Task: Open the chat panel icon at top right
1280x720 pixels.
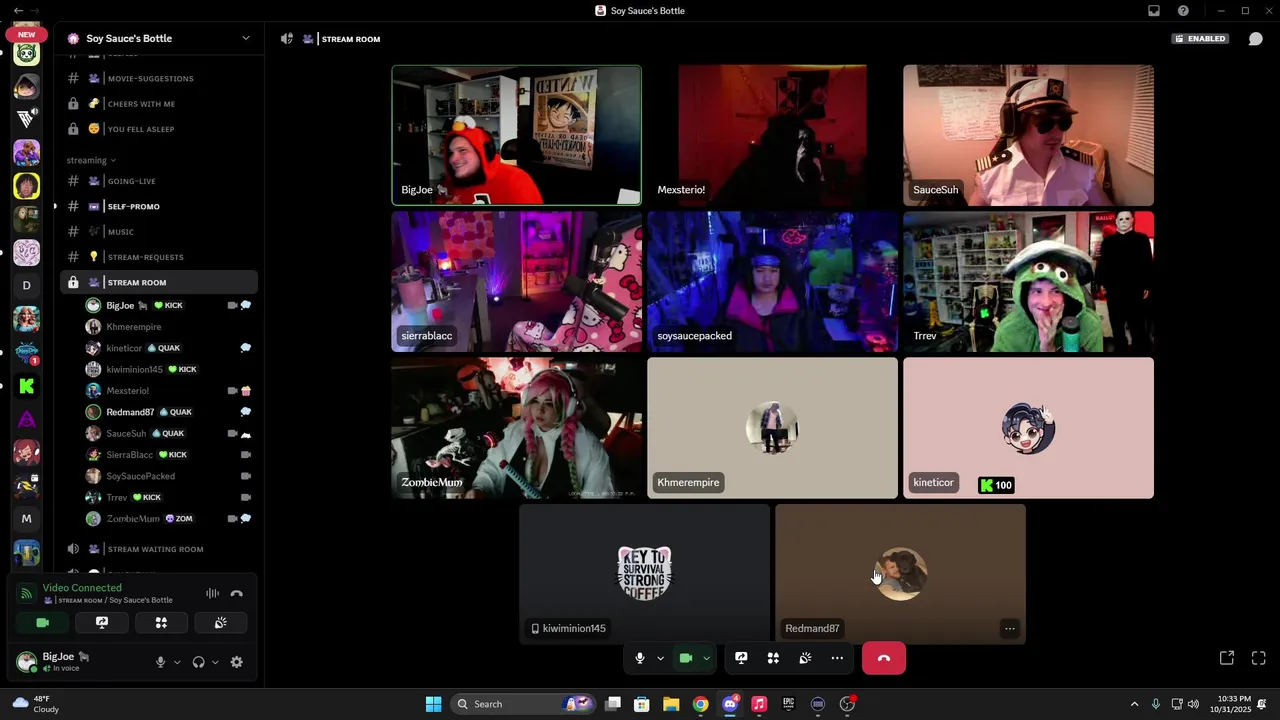Action: click(x=1256, y=39)
